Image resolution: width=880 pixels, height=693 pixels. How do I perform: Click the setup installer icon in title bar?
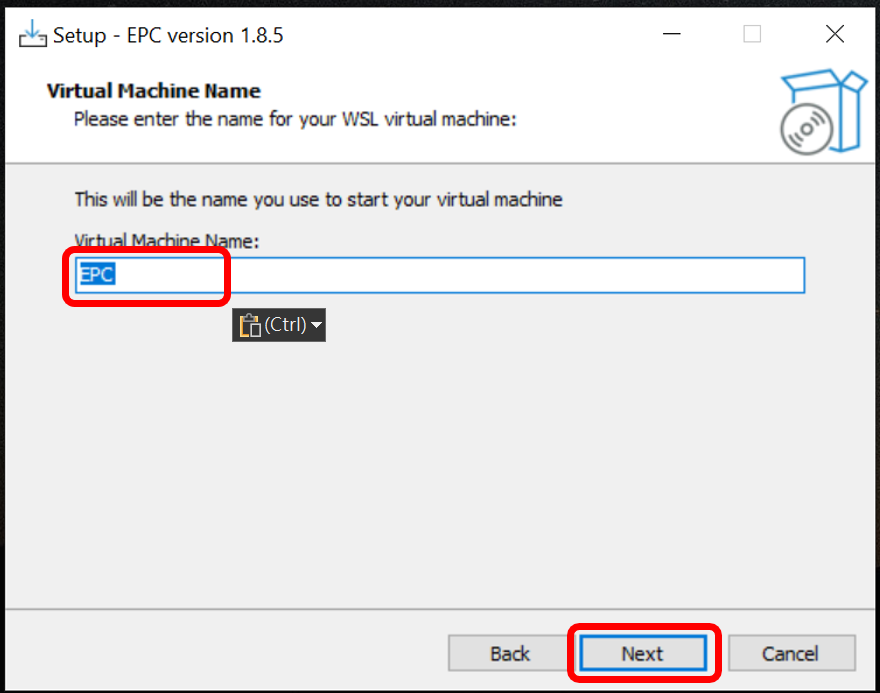click(33, 35)
